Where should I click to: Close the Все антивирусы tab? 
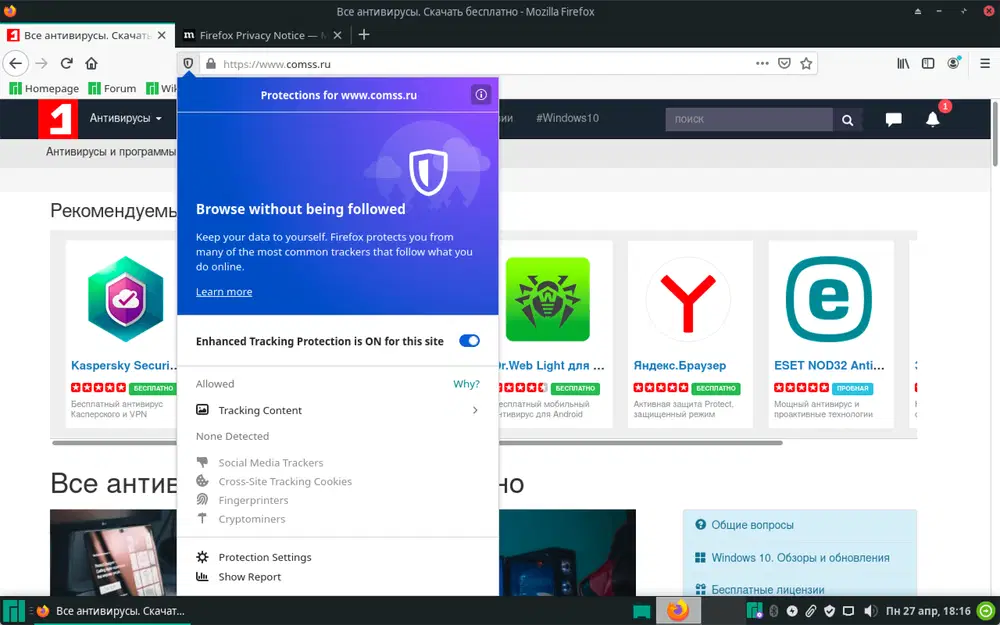162,35
